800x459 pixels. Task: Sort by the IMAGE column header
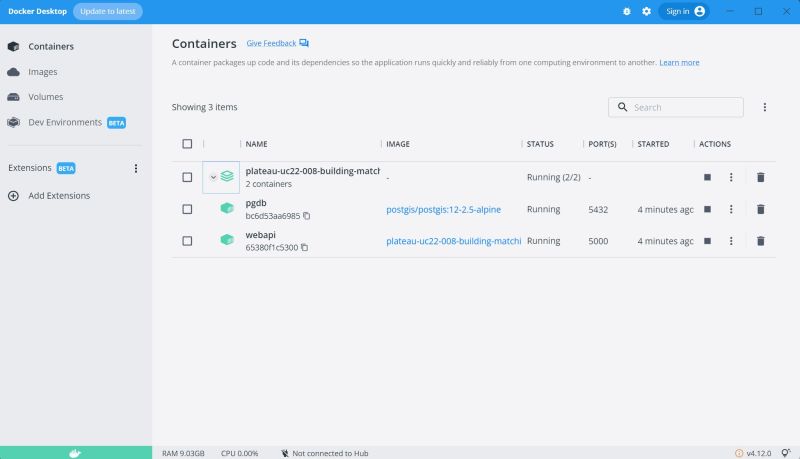(398, 144)
